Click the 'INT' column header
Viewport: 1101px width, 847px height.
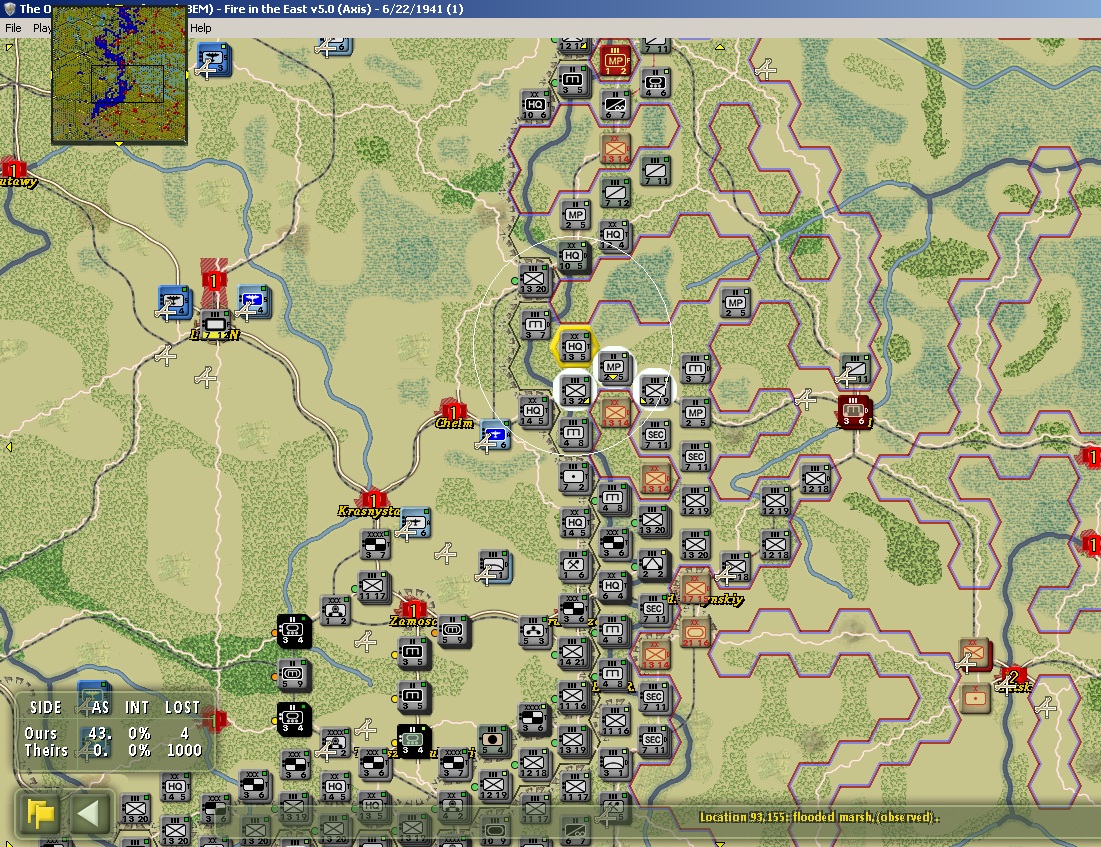click(137, 707)
